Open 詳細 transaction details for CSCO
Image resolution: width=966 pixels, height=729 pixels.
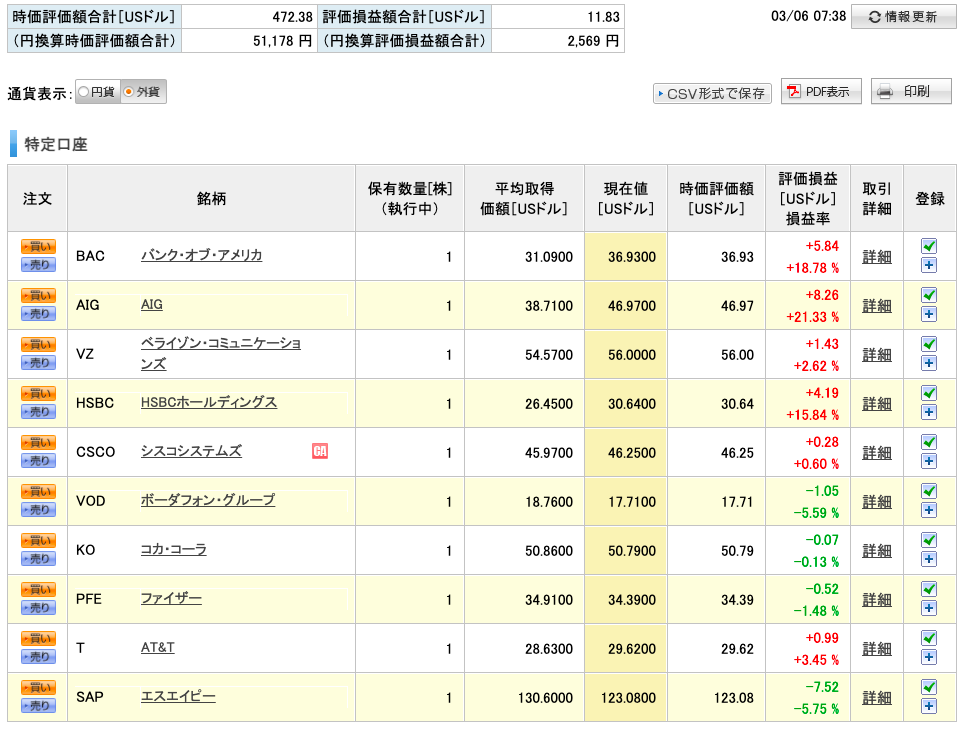877,453
